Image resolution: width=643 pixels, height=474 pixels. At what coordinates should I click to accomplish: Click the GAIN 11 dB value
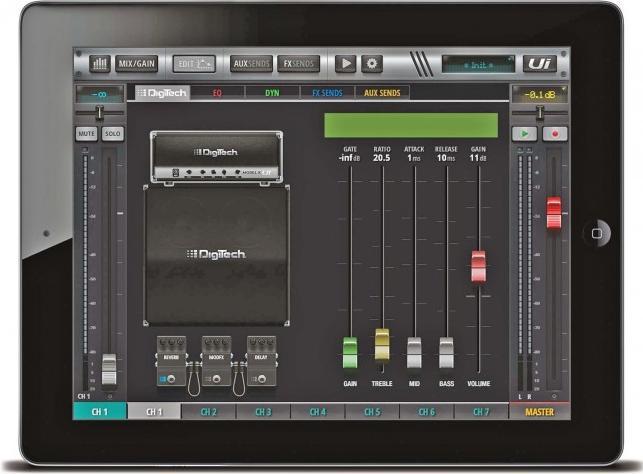tap(478, 158)
